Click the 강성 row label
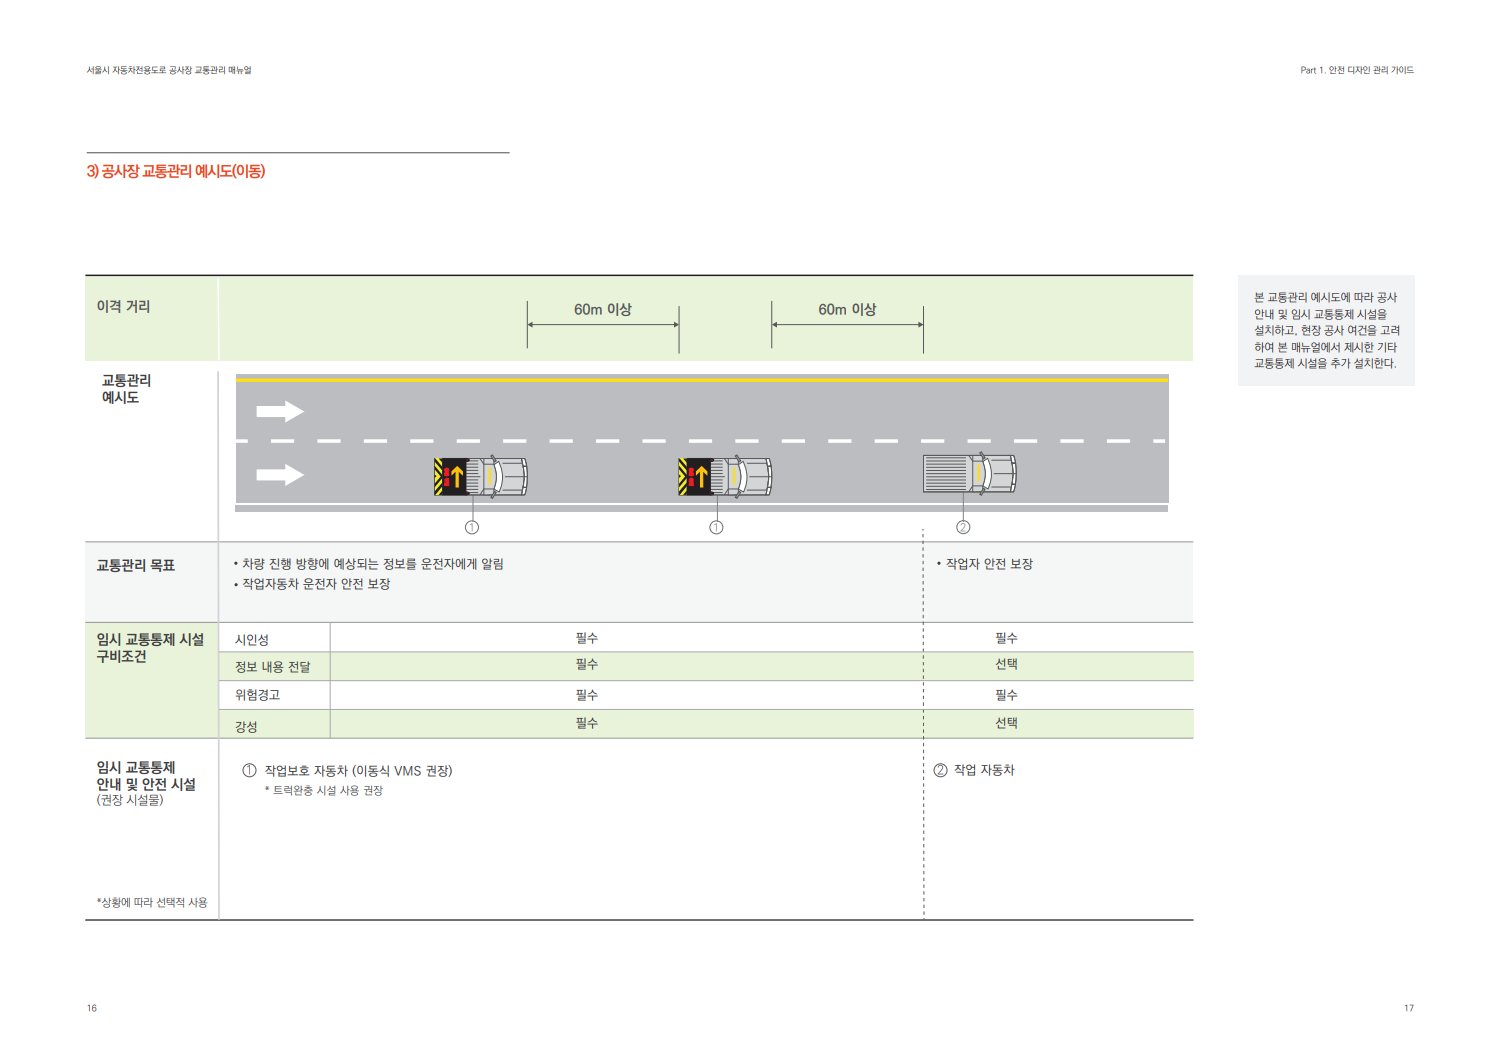Screen dimensions: 1500x1058 point(246,727)
